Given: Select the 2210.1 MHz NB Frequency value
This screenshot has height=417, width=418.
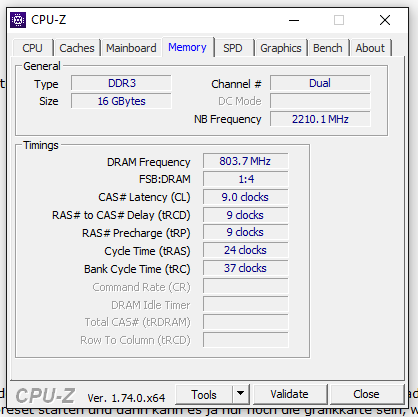Looking at the screenshot, I should click(320, 119).
